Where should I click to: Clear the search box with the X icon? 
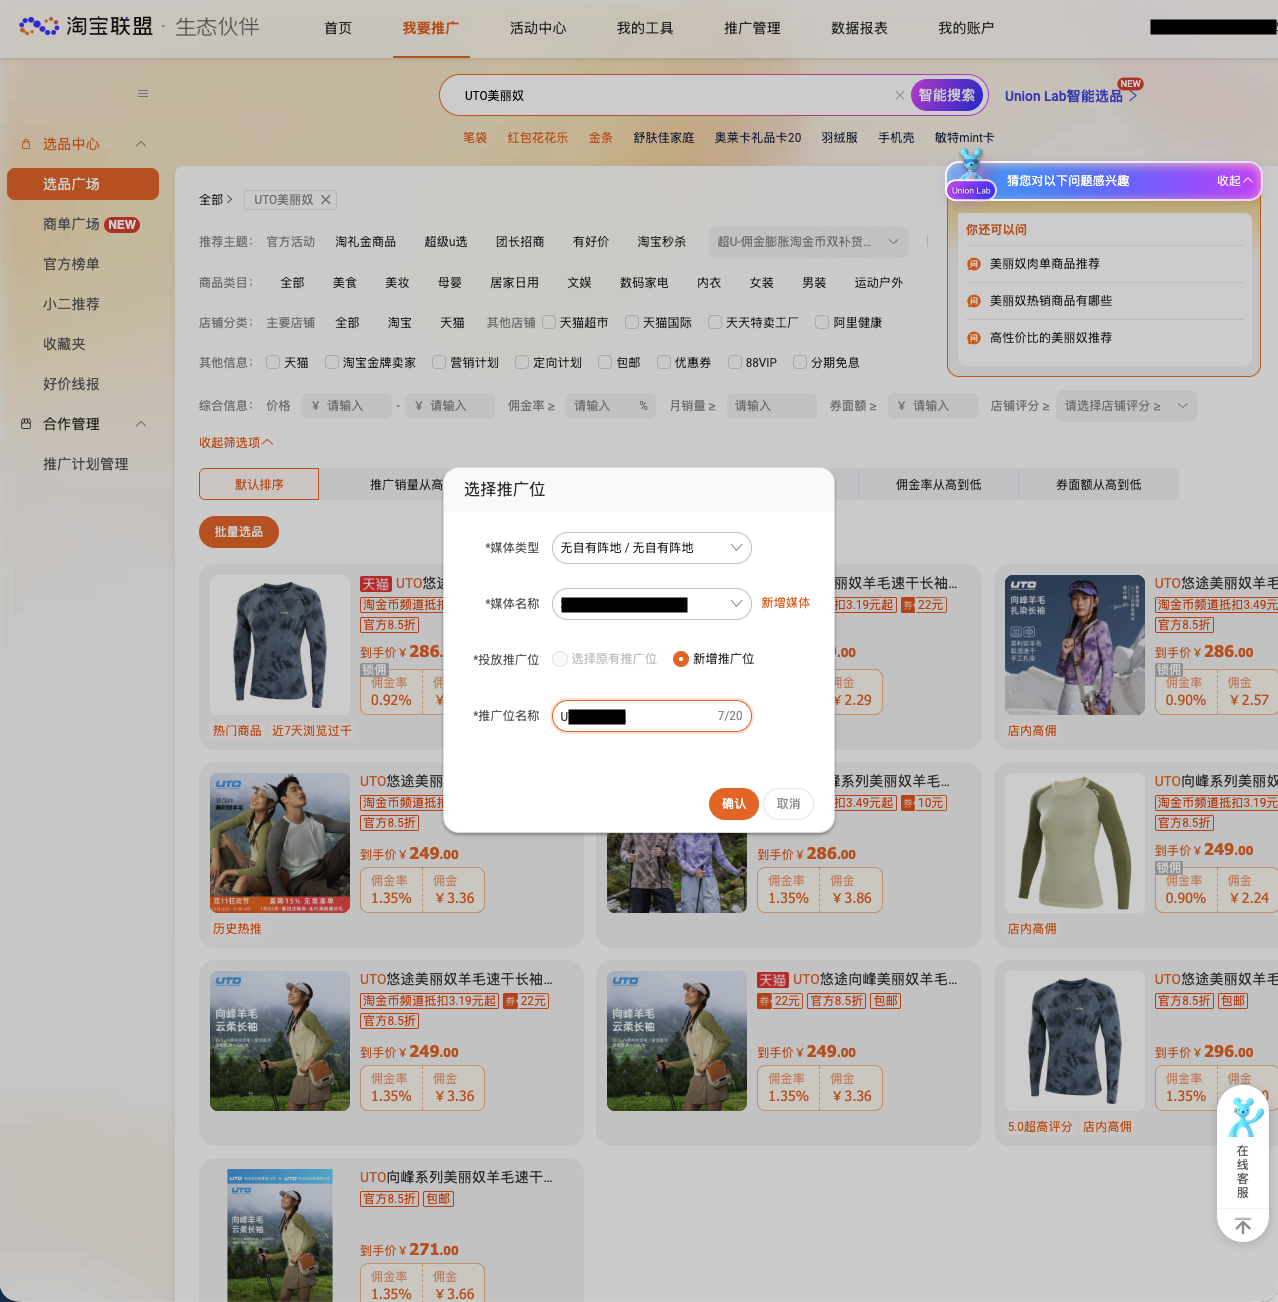899,95
